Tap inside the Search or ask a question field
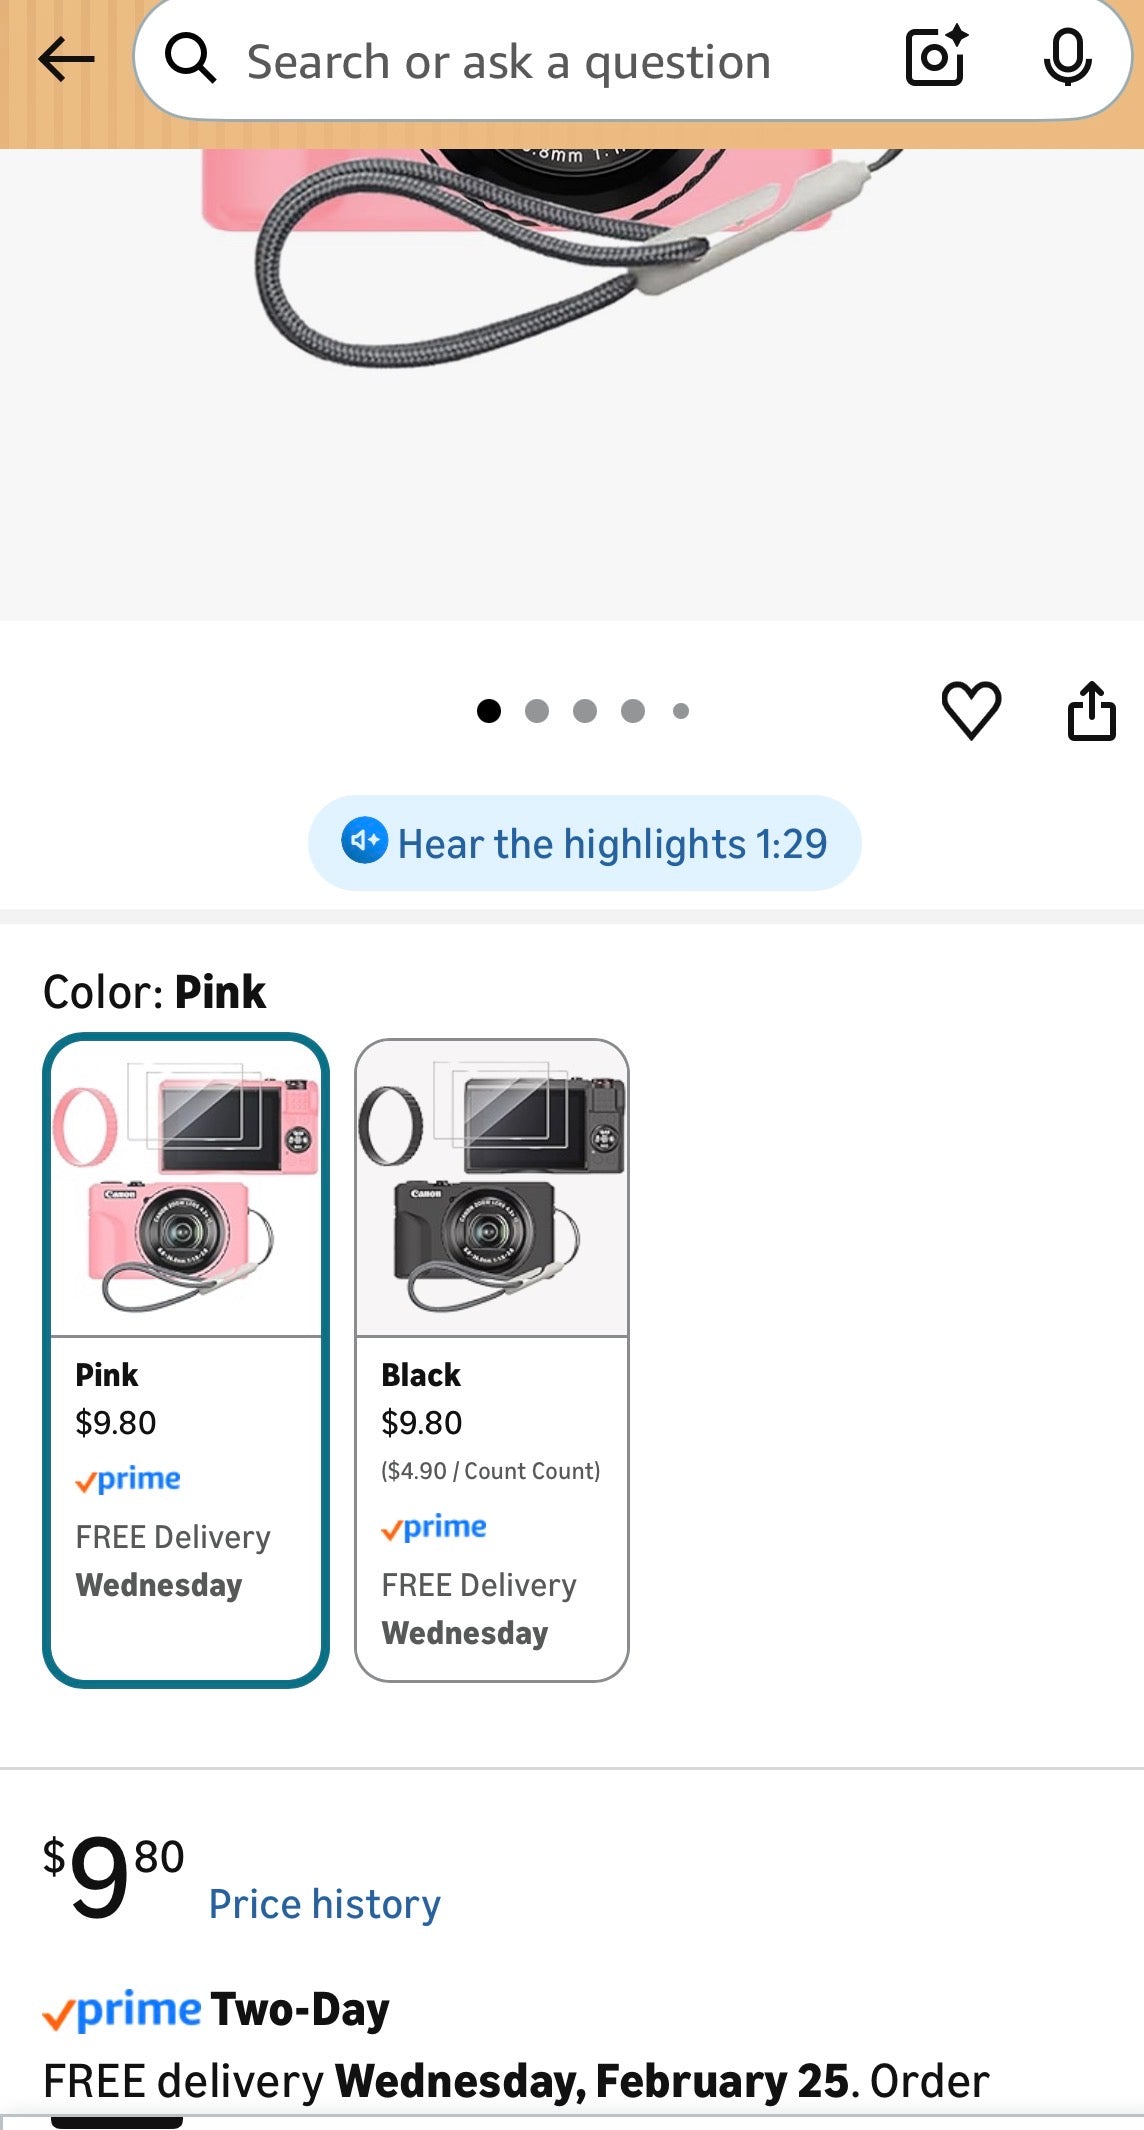Image resolution: width=1144 pixels, height=2130 pixels. tap(510, 58)
